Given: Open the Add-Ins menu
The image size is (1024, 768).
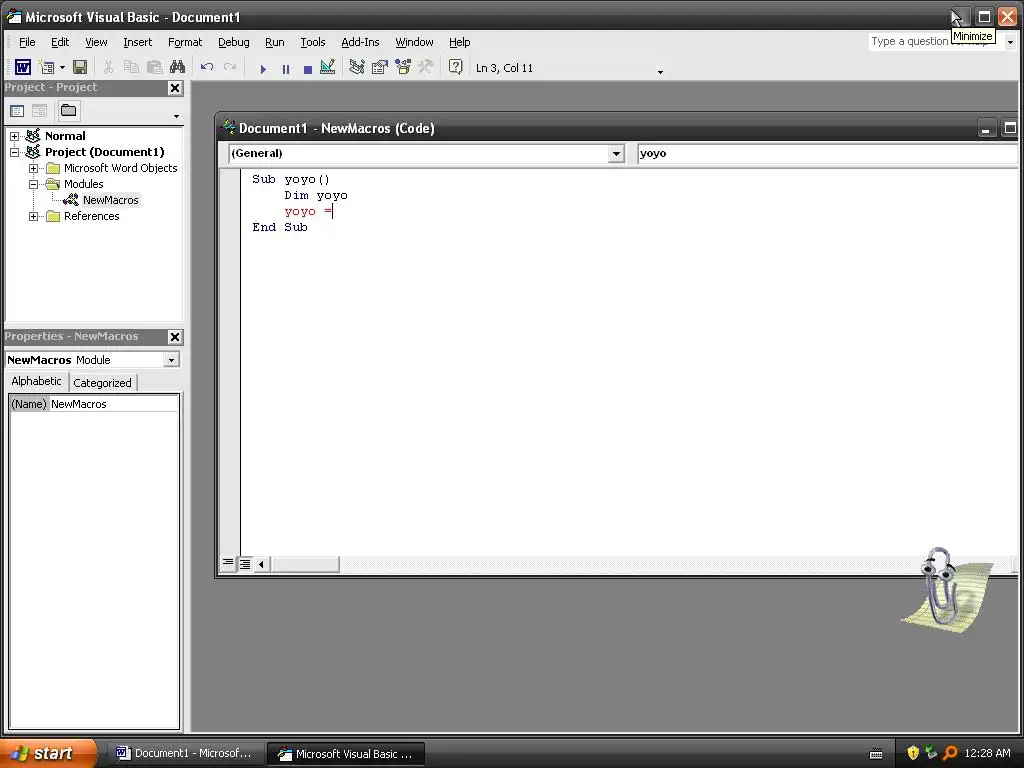Looking at the screenshot, I should click(x=360, y=42).
